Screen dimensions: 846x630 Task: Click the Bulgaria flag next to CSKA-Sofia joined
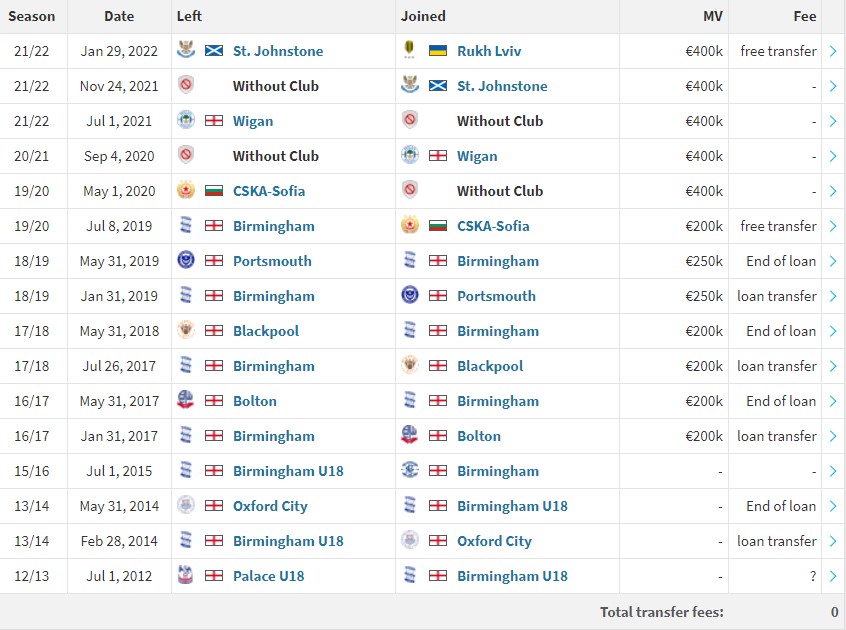click(438, 225)
